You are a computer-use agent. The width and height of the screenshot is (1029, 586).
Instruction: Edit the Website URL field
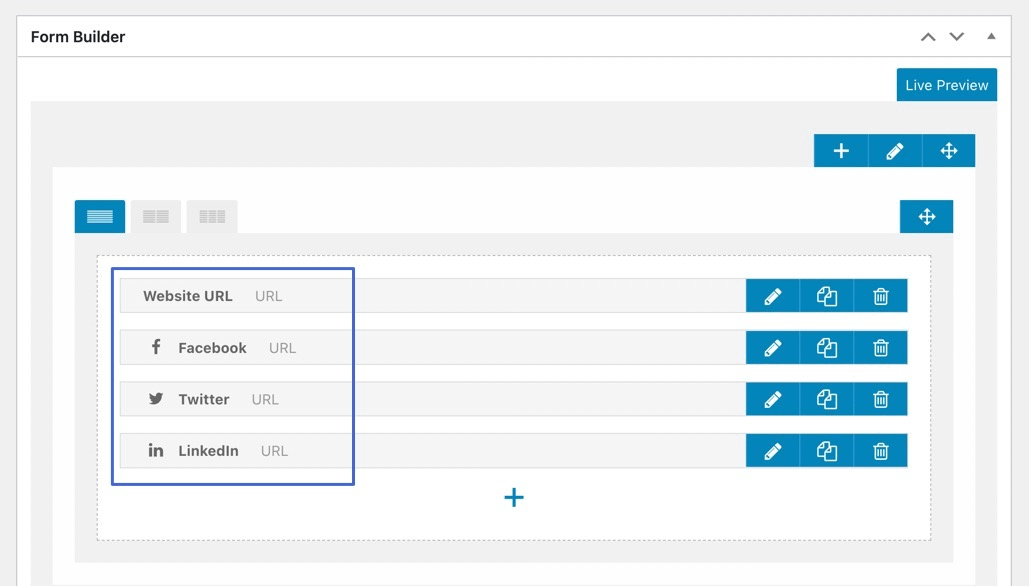click(773, 295)
